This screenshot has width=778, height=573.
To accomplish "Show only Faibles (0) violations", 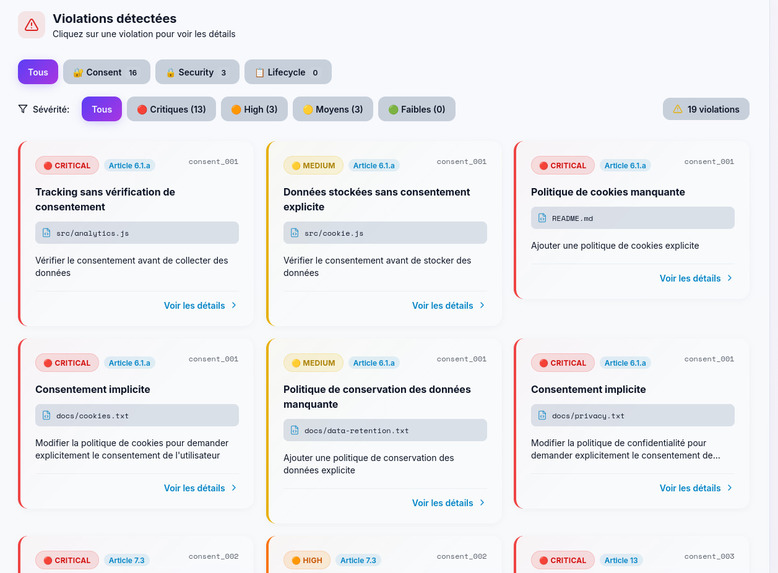I will point(416,109).
